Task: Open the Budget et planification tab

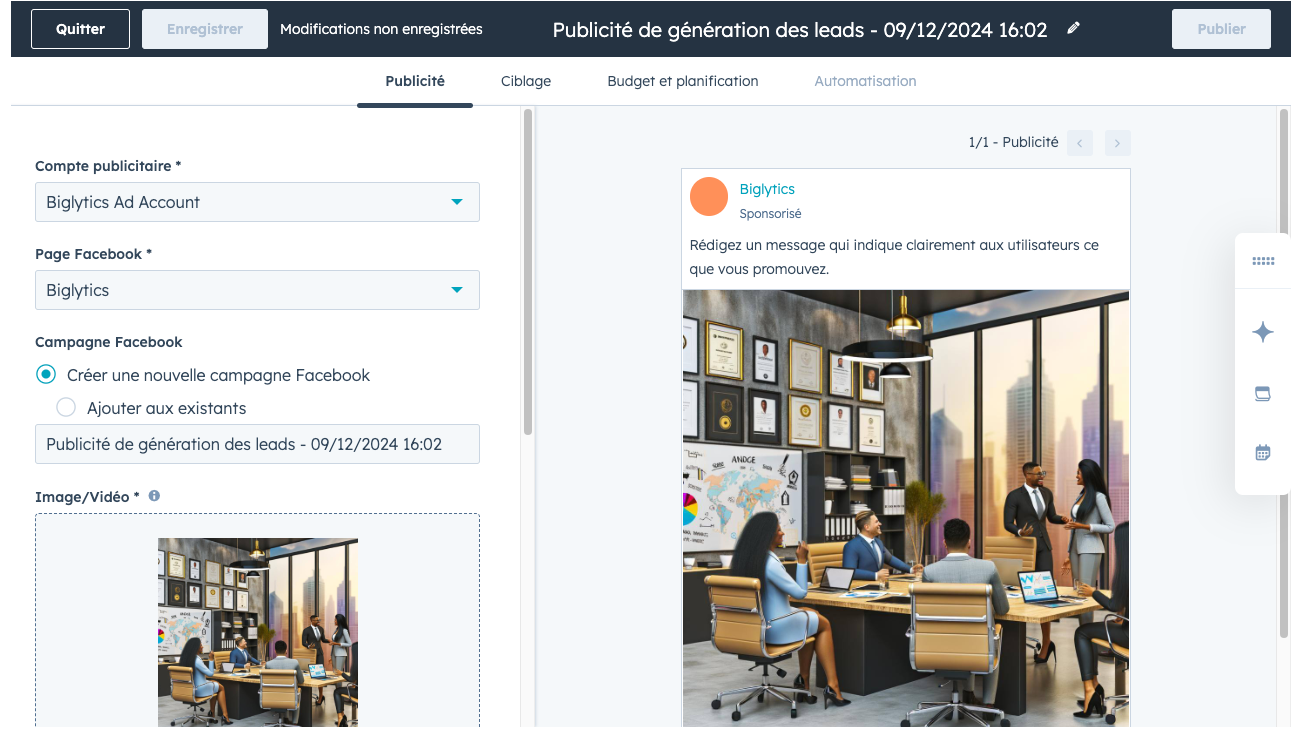Action: (x=682, y=81)
